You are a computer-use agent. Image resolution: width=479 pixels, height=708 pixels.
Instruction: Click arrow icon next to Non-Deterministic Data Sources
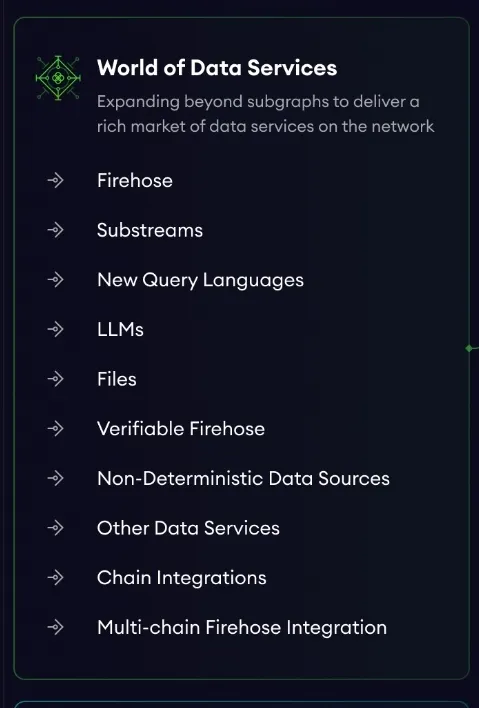56,478
